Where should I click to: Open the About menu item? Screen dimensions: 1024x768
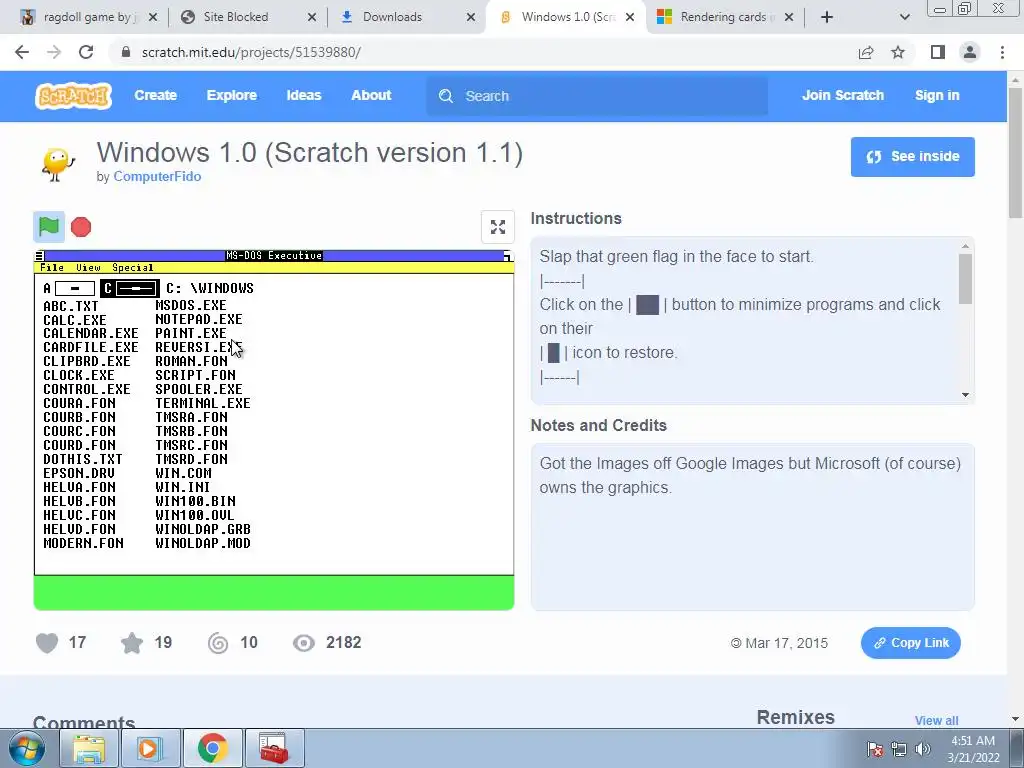coord(371,95)
